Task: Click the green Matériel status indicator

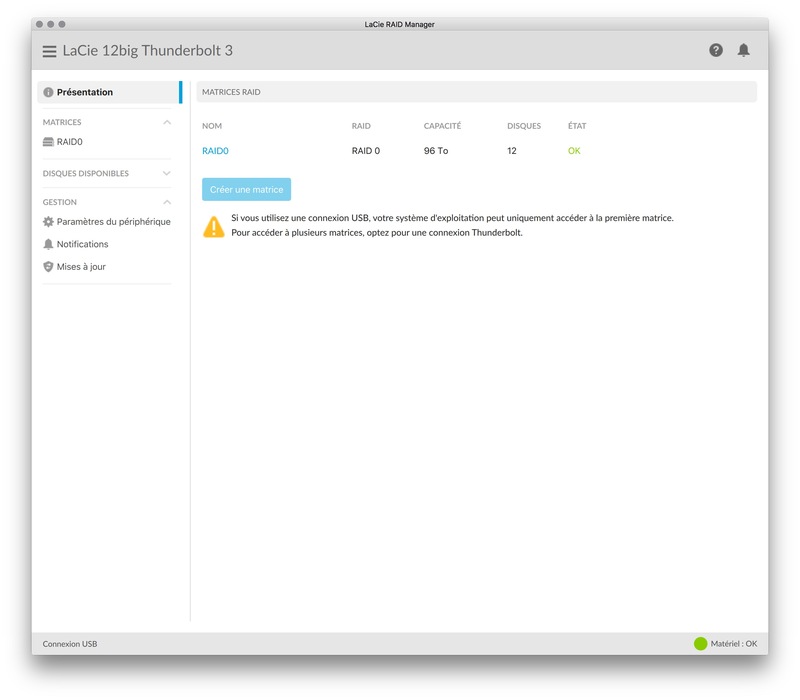Action: click(x=701, y=644)
